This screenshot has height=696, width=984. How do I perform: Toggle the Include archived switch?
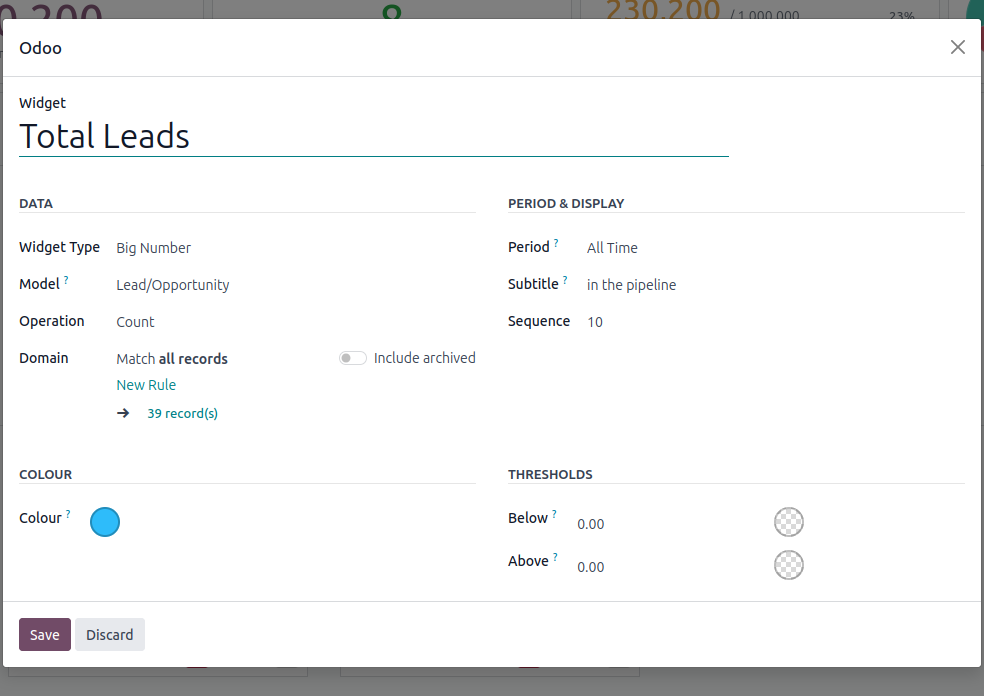tap(353, 358)
